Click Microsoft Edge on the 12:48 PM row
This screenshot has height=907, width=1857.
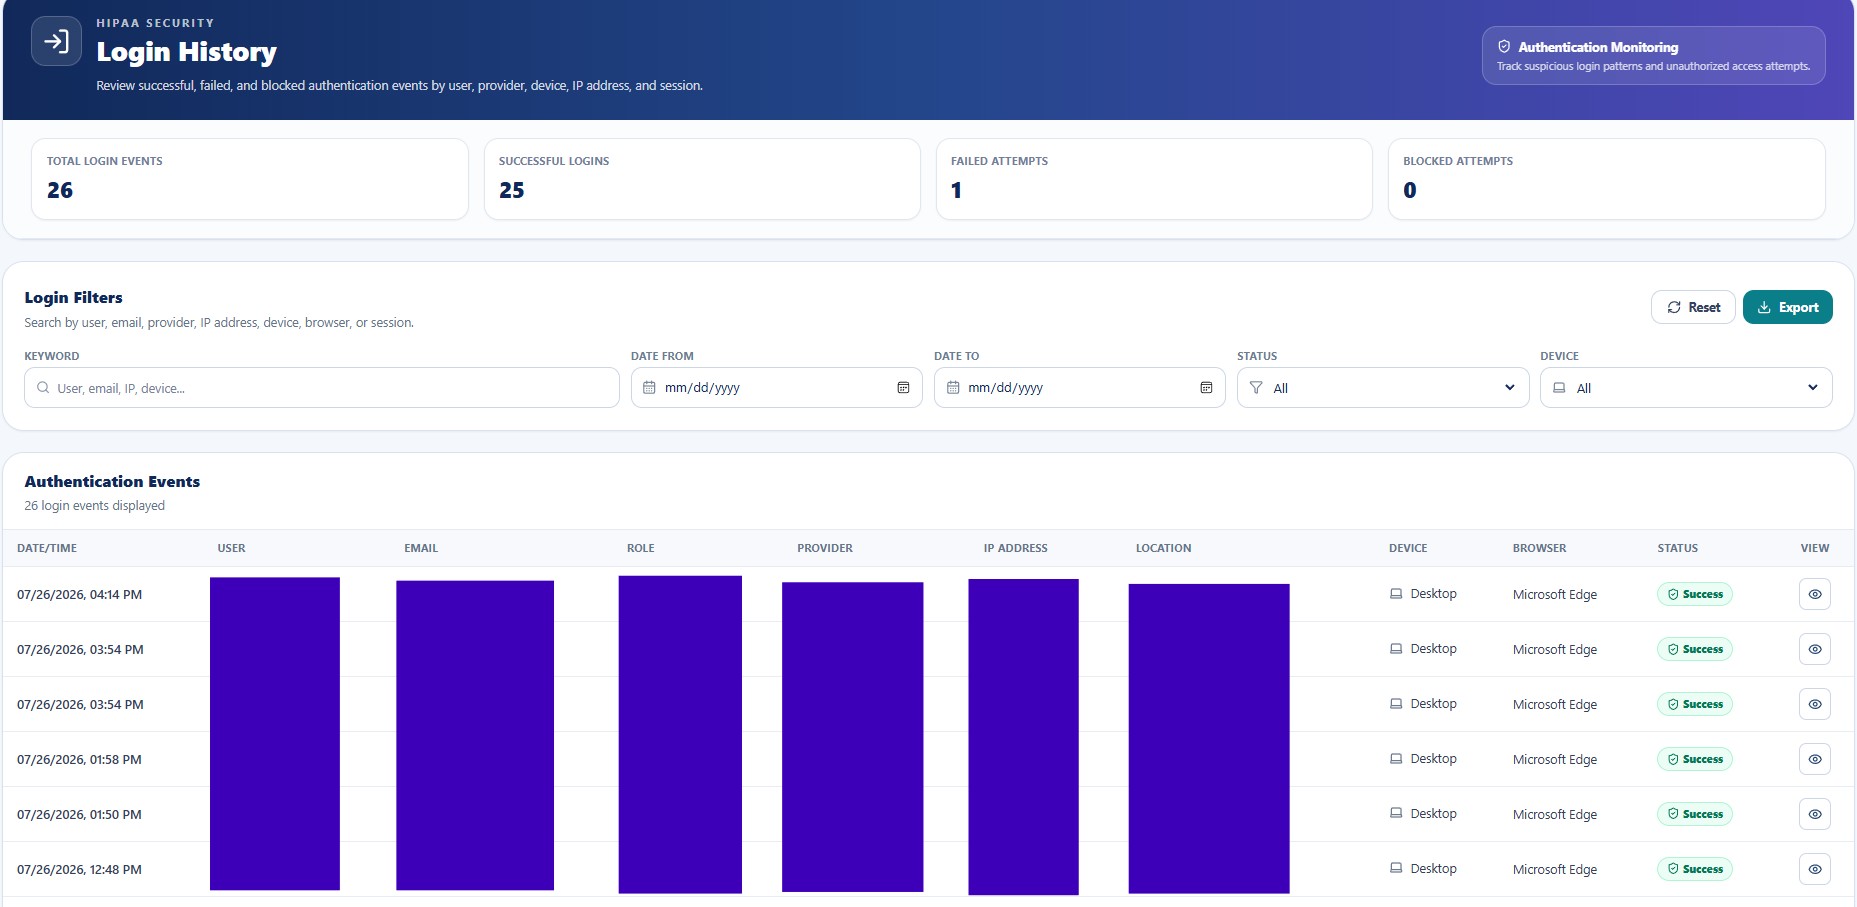(1554, 869)
